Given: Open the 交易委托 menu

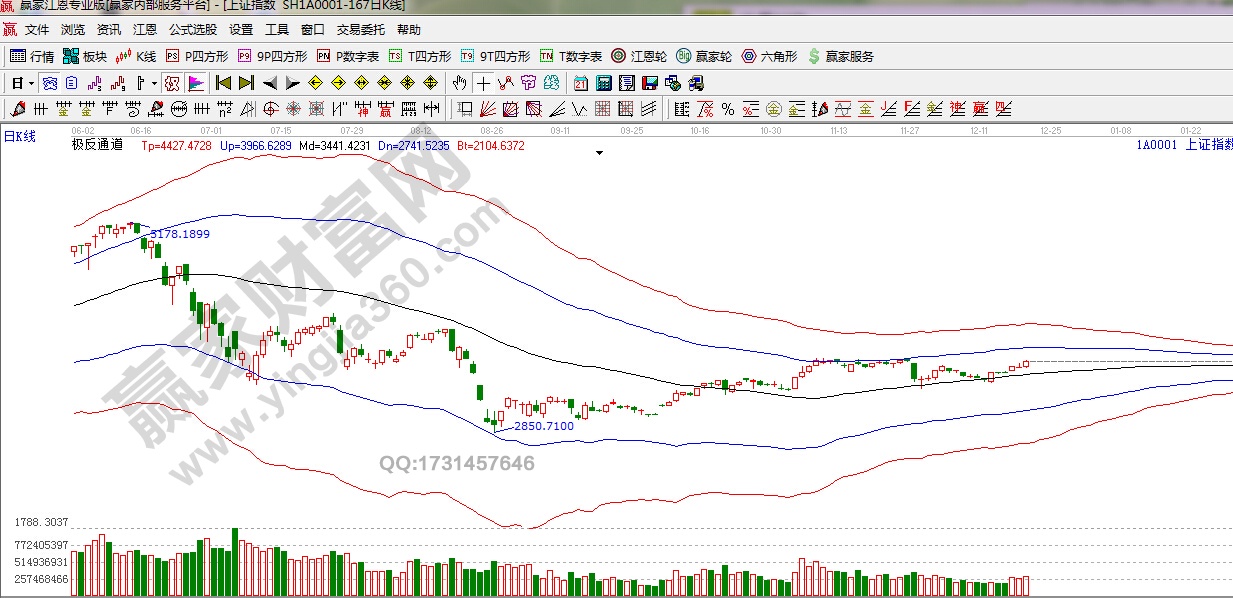Looking at the screenshot, I should click(361, 30).
